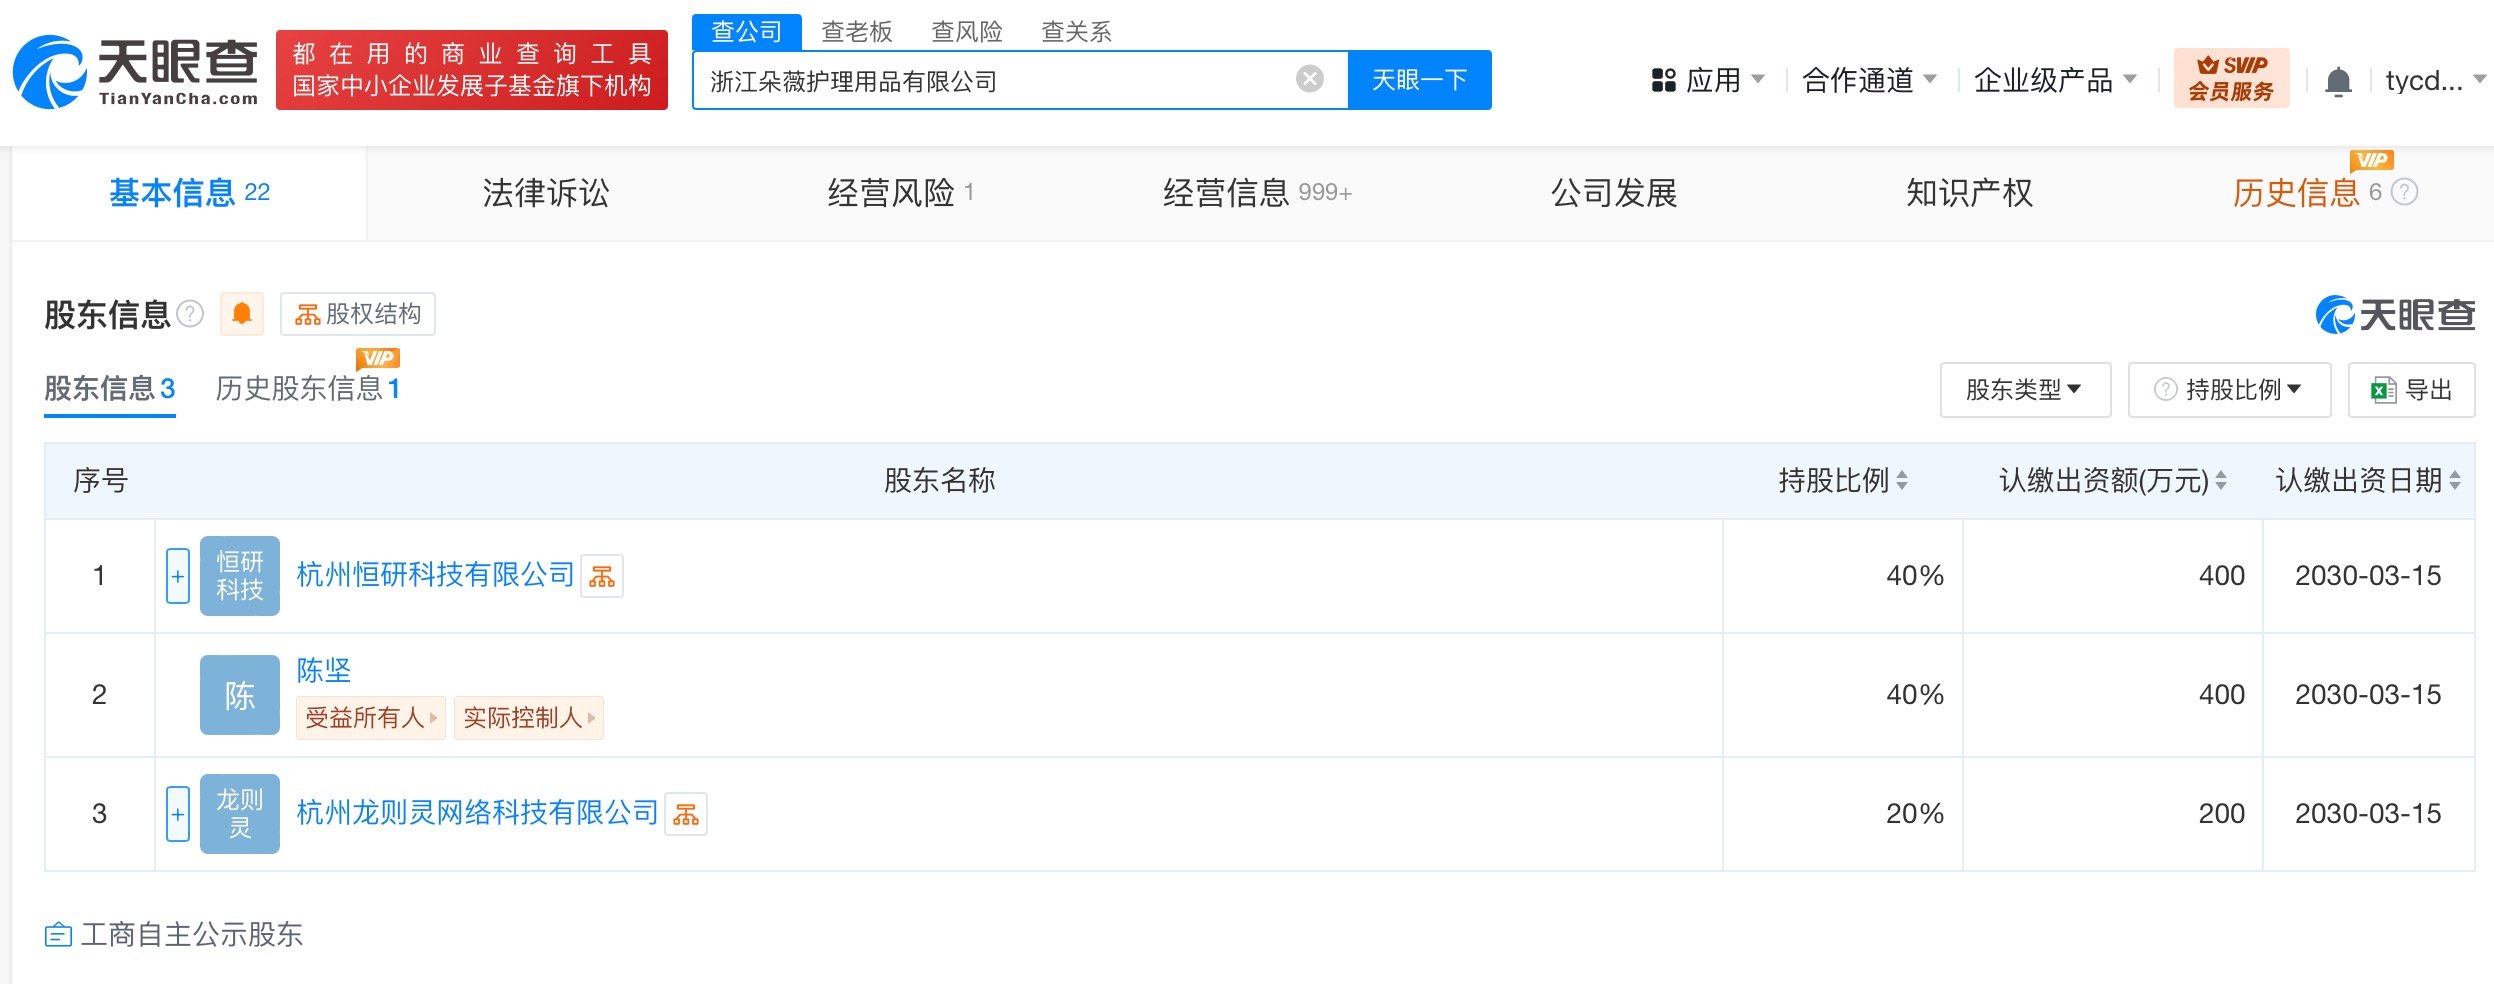This screenshot has height=984, width=2494.
Task: Switch to 知识产权 tab
Action: pyautogui.click(x=1970, y=193)
